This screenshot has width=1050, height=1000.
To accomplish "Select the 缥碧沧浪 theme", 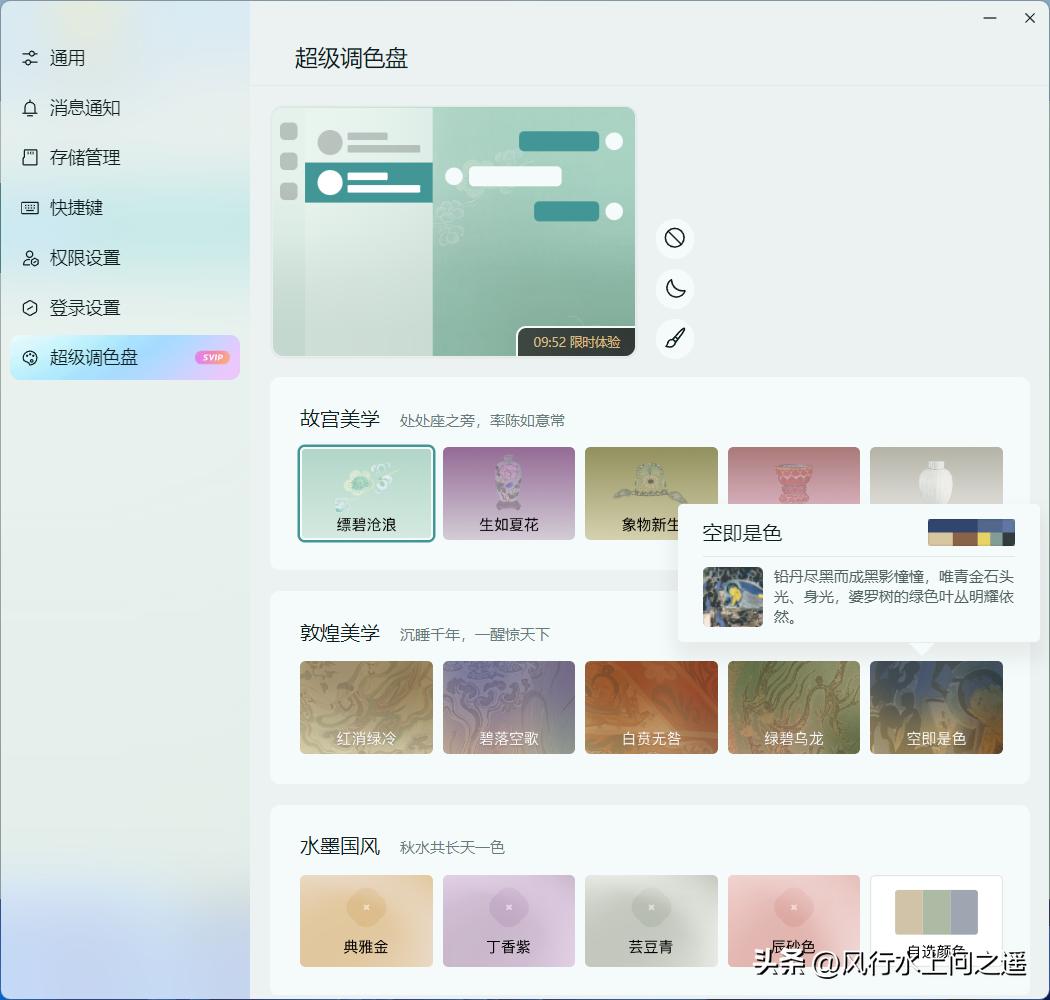I will (366, 493).
